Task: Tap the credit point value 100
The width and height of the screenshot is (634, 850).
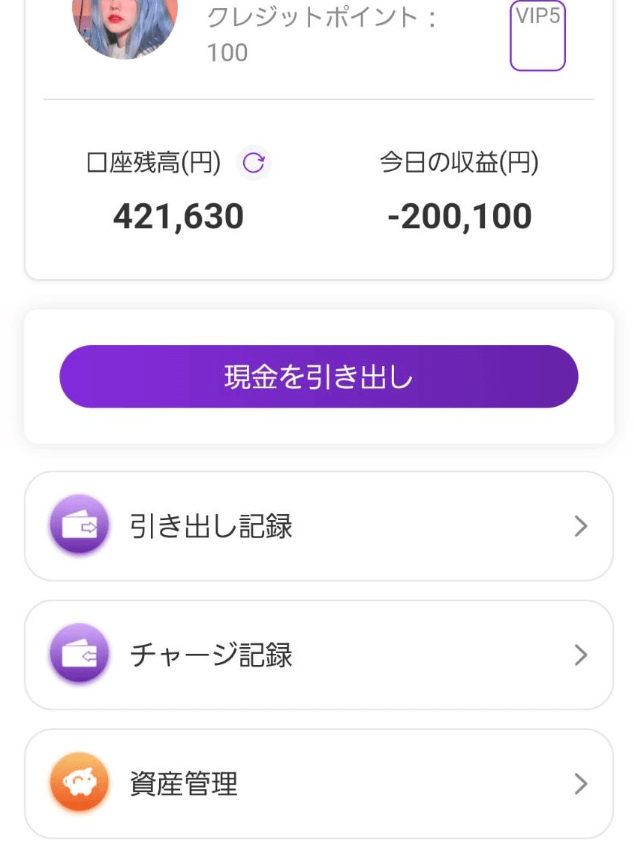Action: coord(227,52)
